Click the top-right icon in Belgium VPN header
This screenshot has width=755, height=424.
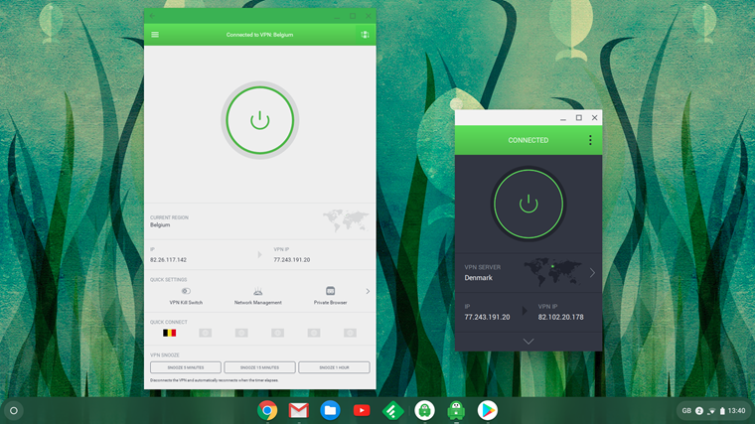pyautogui.click(x=365, y=35)
